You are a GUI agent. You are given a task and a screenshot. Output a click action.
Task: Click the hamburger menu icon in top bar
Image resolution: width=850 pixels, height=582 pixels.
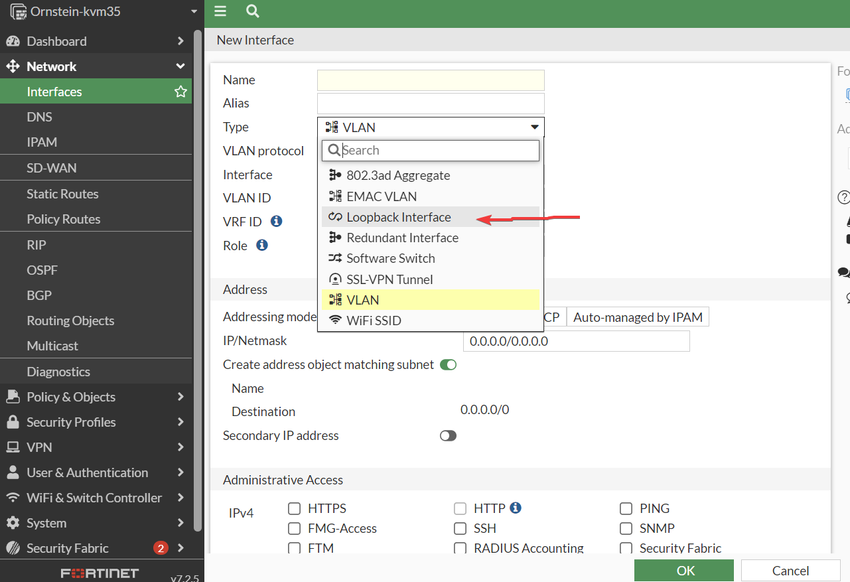point(220,11)
